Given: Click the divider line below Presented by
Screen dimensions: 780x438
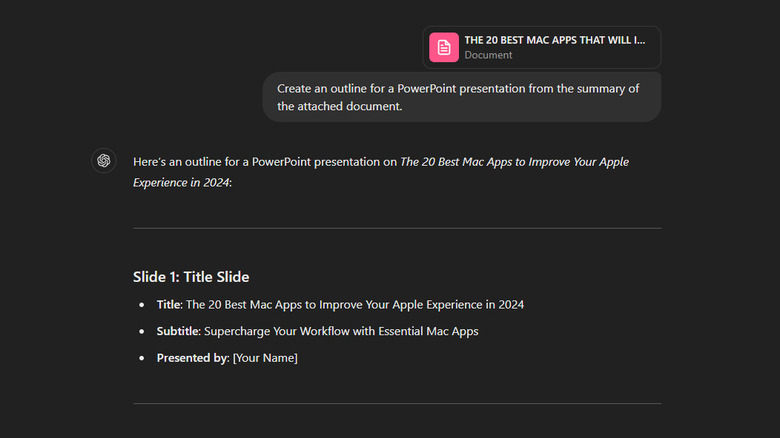Looking at the screenshot, I should tap(396, 404).
